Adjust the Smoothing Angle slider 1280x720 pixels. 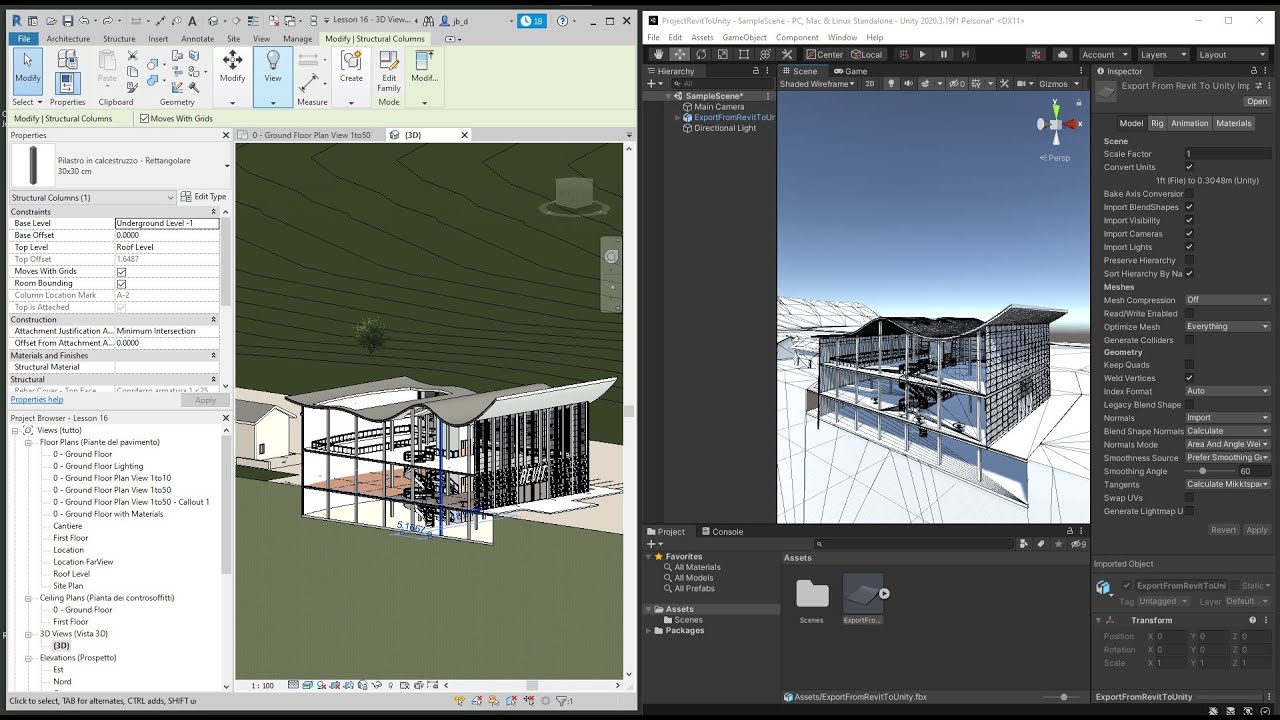[1202, 471]
